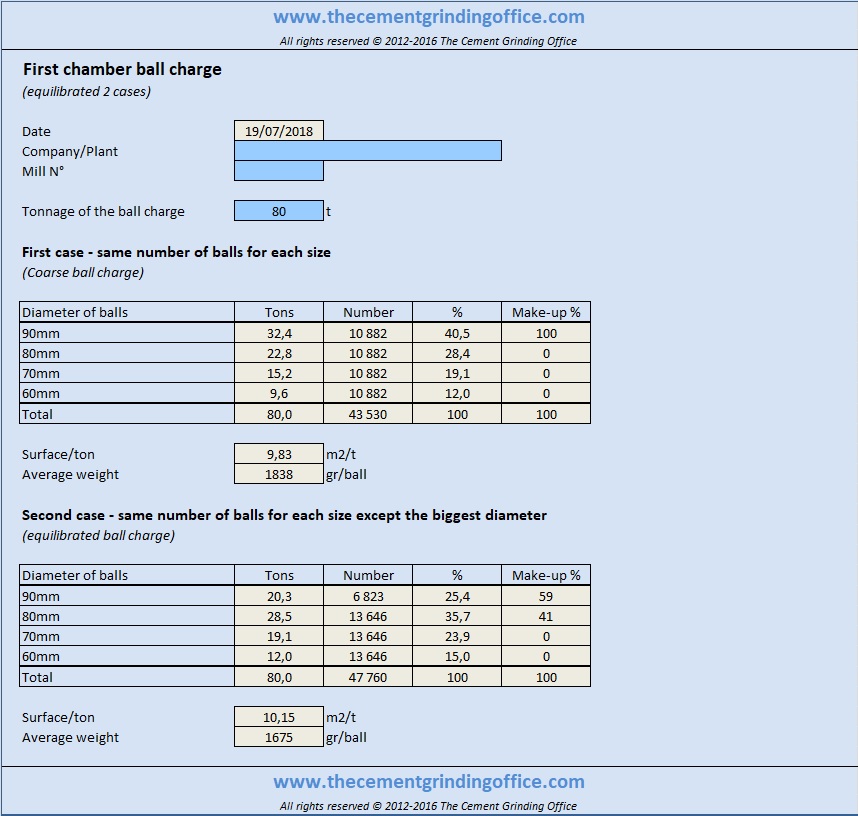Select first-case 60mm tons cell 9,6
The width and height of the screenshot is (858, 816).
[x=279, y=393]
